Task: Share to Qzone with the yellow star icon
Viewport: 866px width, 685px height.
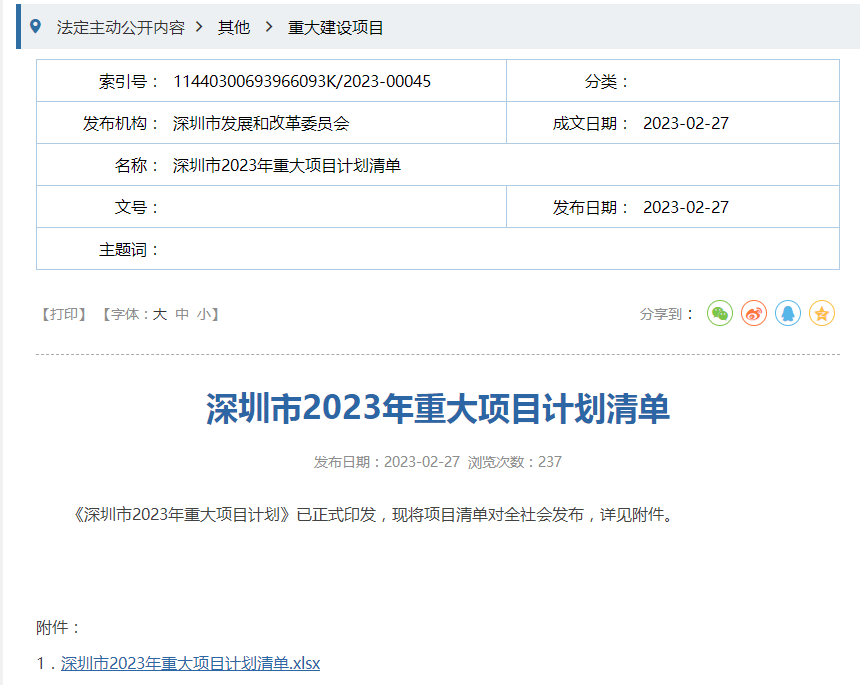Action: click(822, 314)
